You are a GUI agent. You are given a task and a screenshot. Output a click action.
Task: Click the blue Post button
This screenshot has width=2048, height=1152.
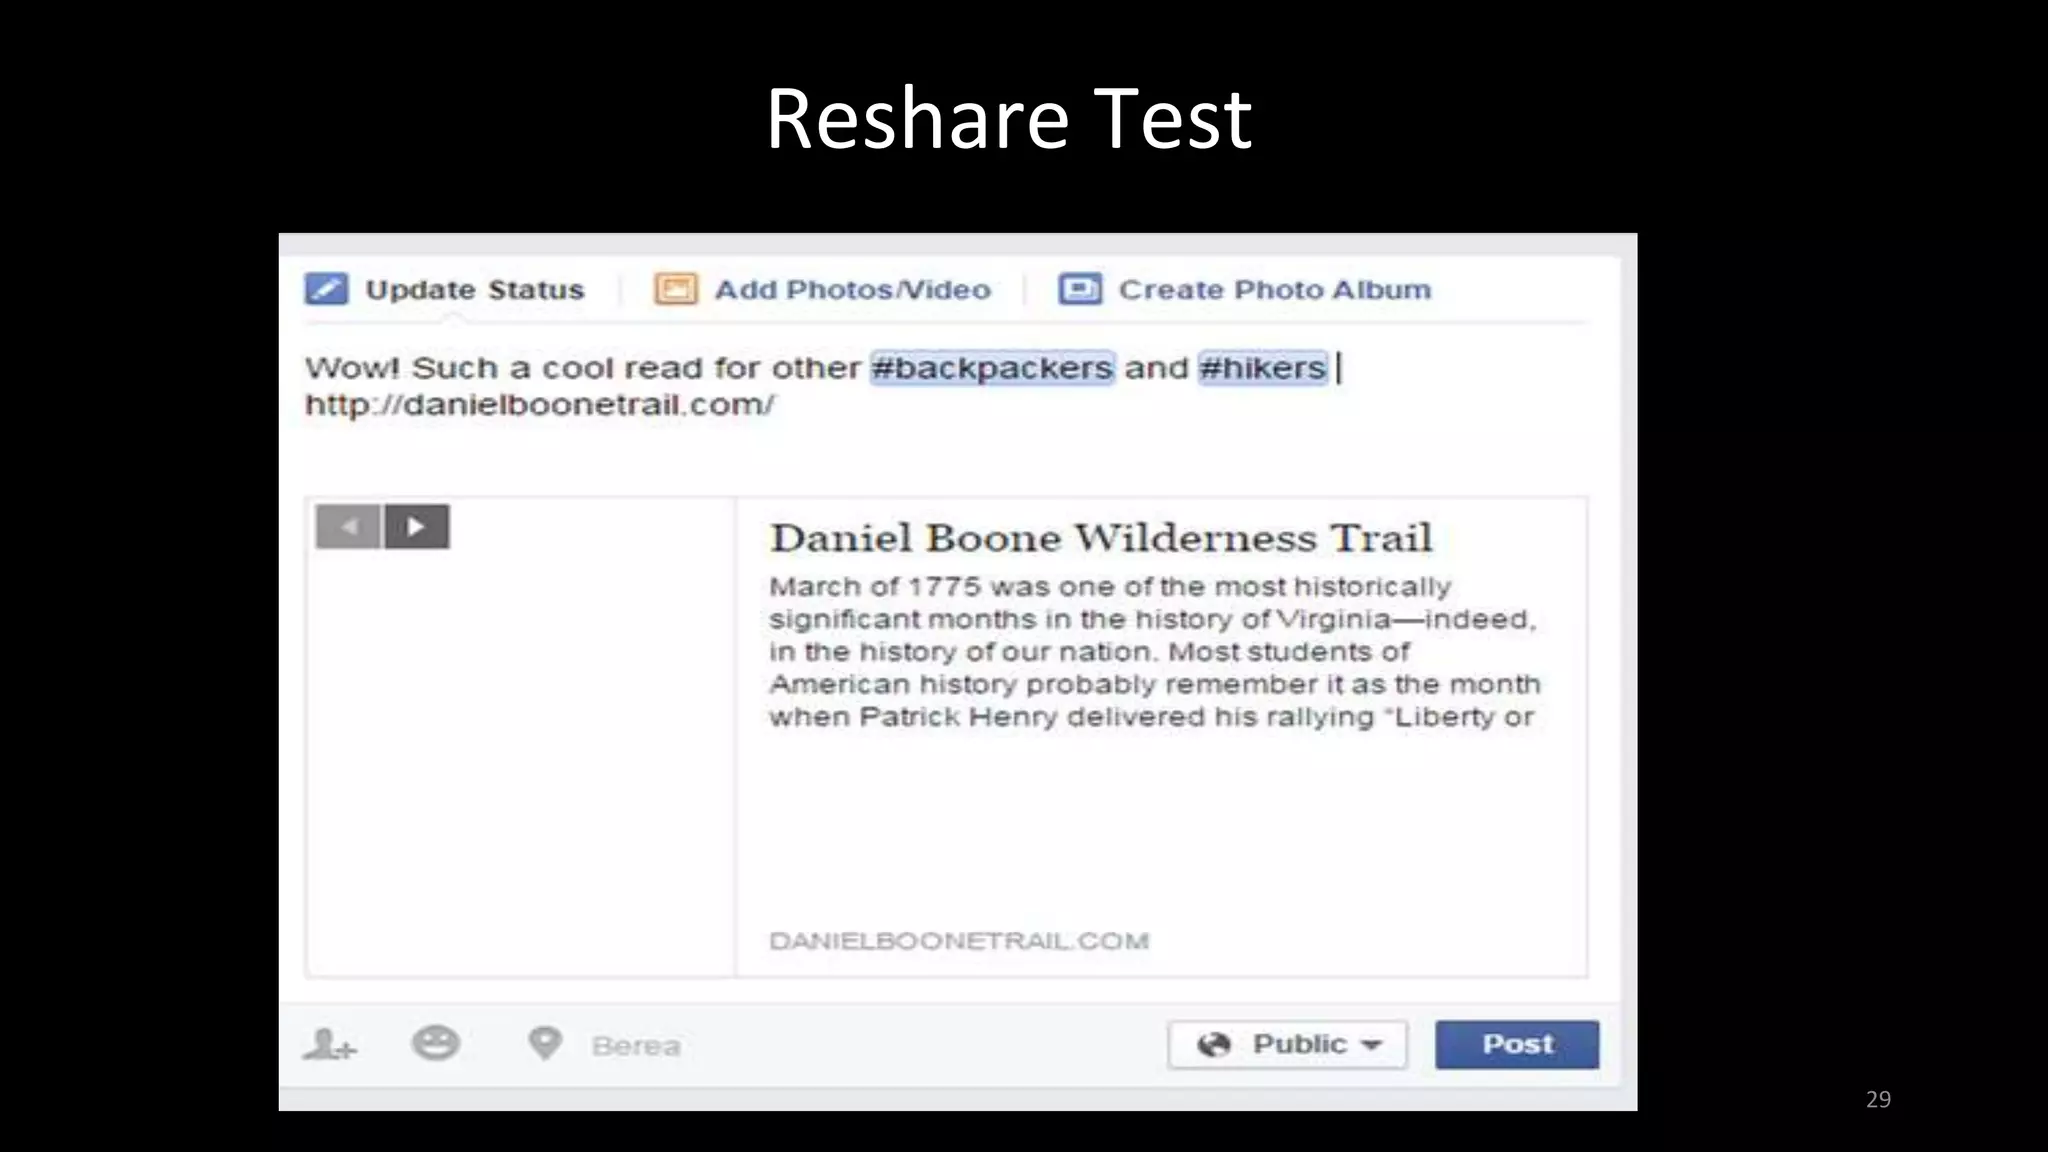pos(1517,1045)
